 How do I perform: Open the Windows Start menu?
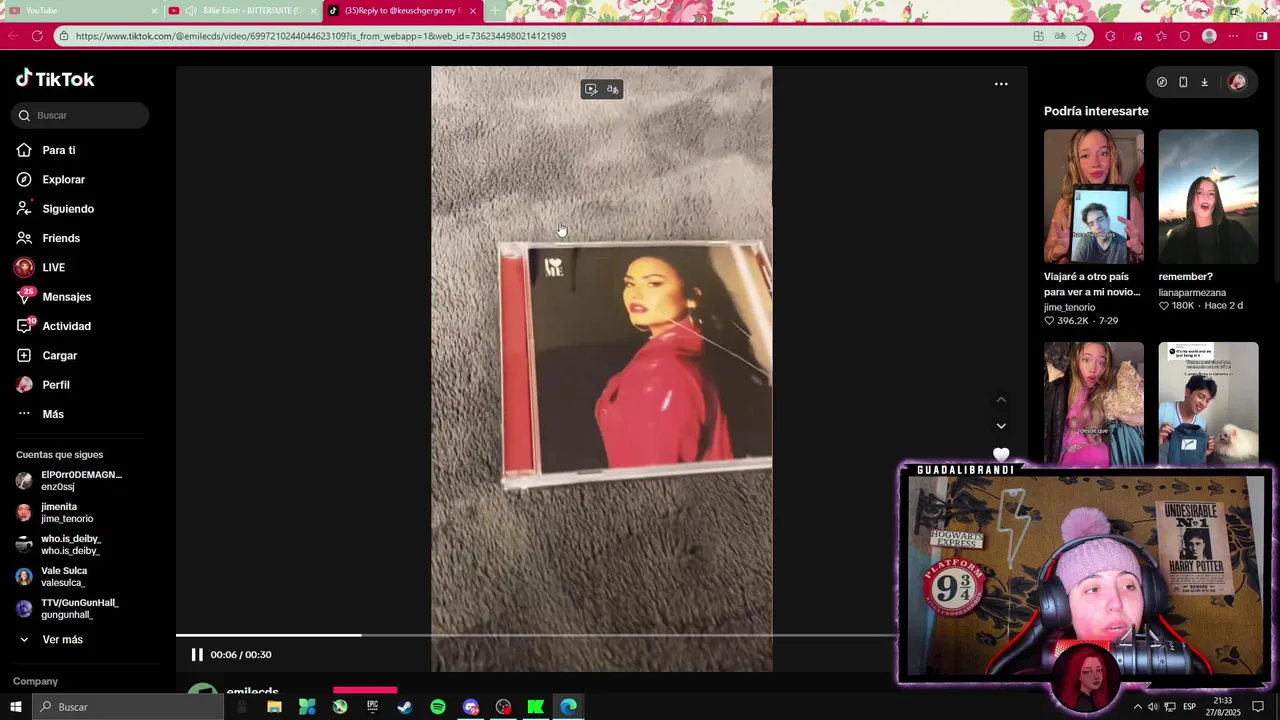pyautogui.click(x=15, y=707)
